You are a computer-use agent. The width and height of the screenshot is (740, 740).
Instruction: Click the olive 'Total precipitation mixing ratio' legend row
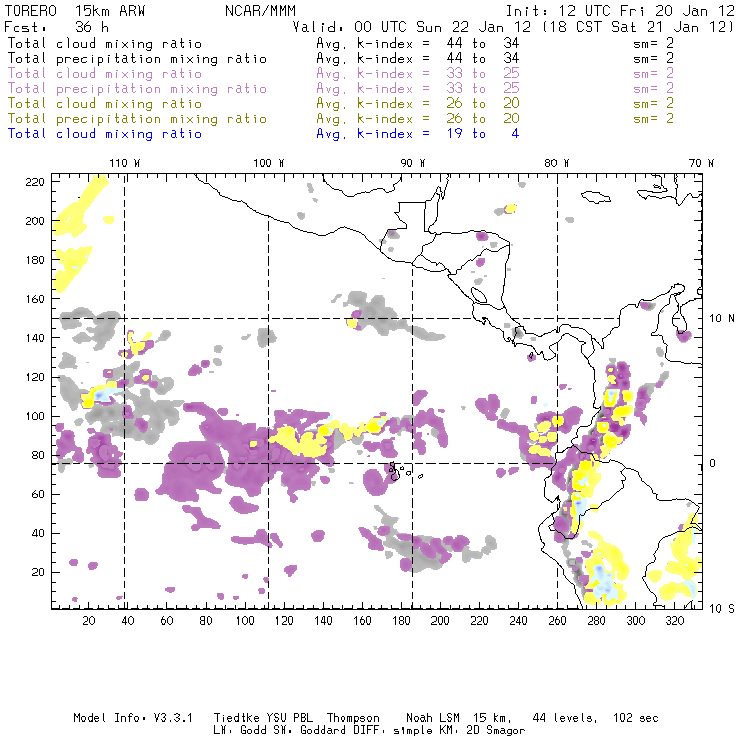[x=137, y=119]
